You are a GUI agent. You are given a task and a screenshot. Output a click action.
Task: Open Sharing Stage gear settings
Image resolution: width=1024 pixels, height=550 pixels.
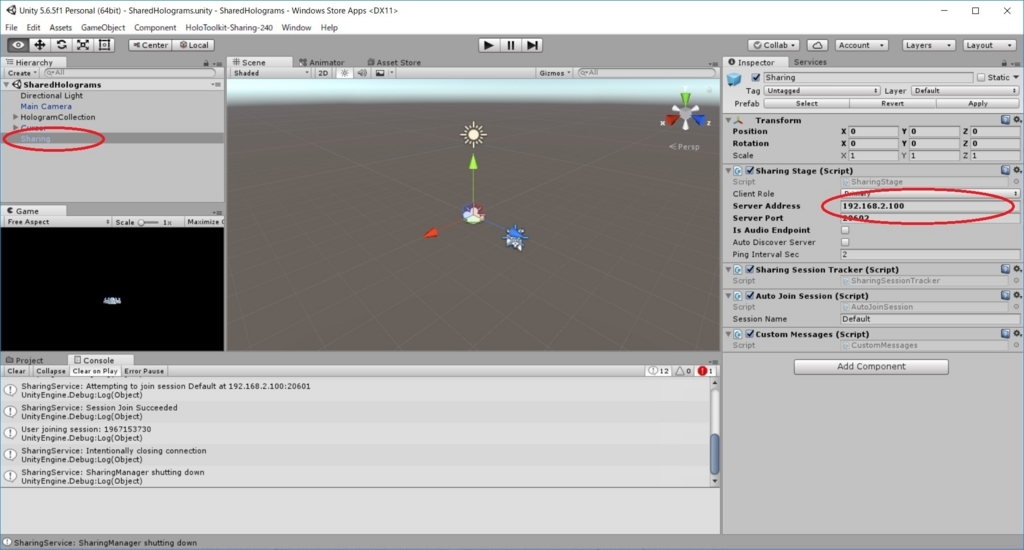[1017, 170]
